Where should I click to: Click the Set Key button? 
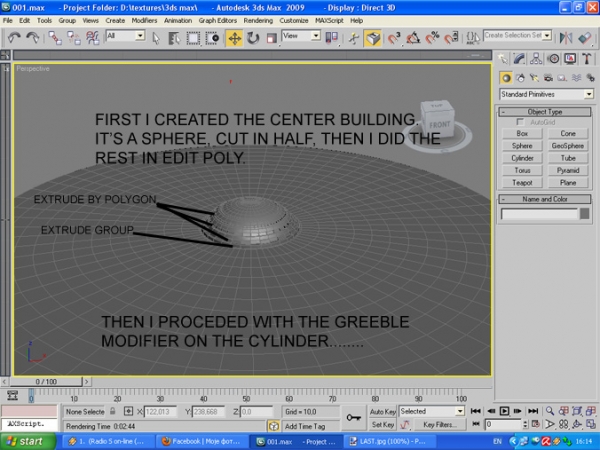click(x=383, y=425)
